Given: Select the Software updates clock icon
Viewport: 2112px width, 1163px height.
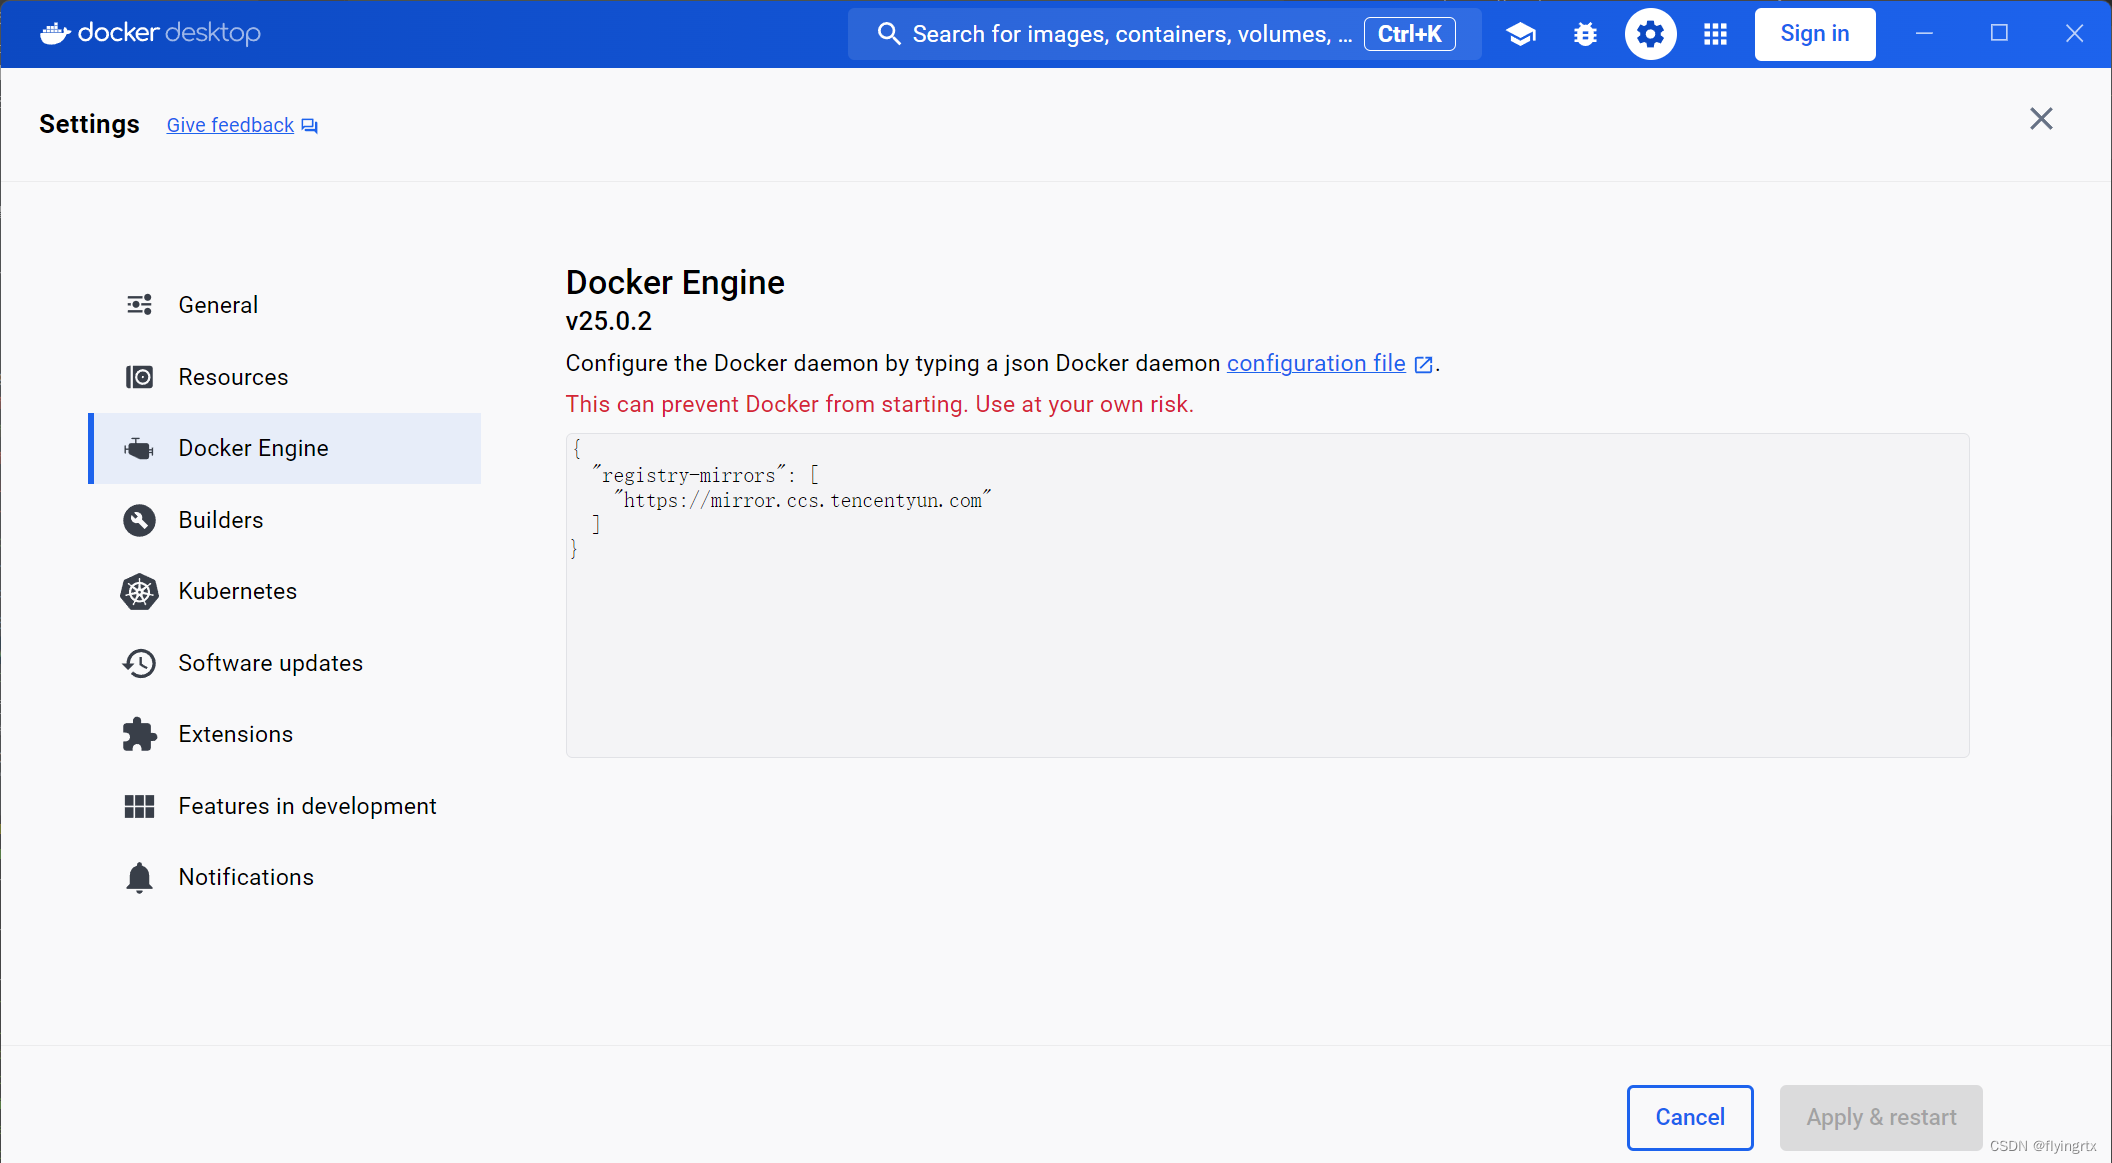Looking at the screenshot, I should (139, 662).
